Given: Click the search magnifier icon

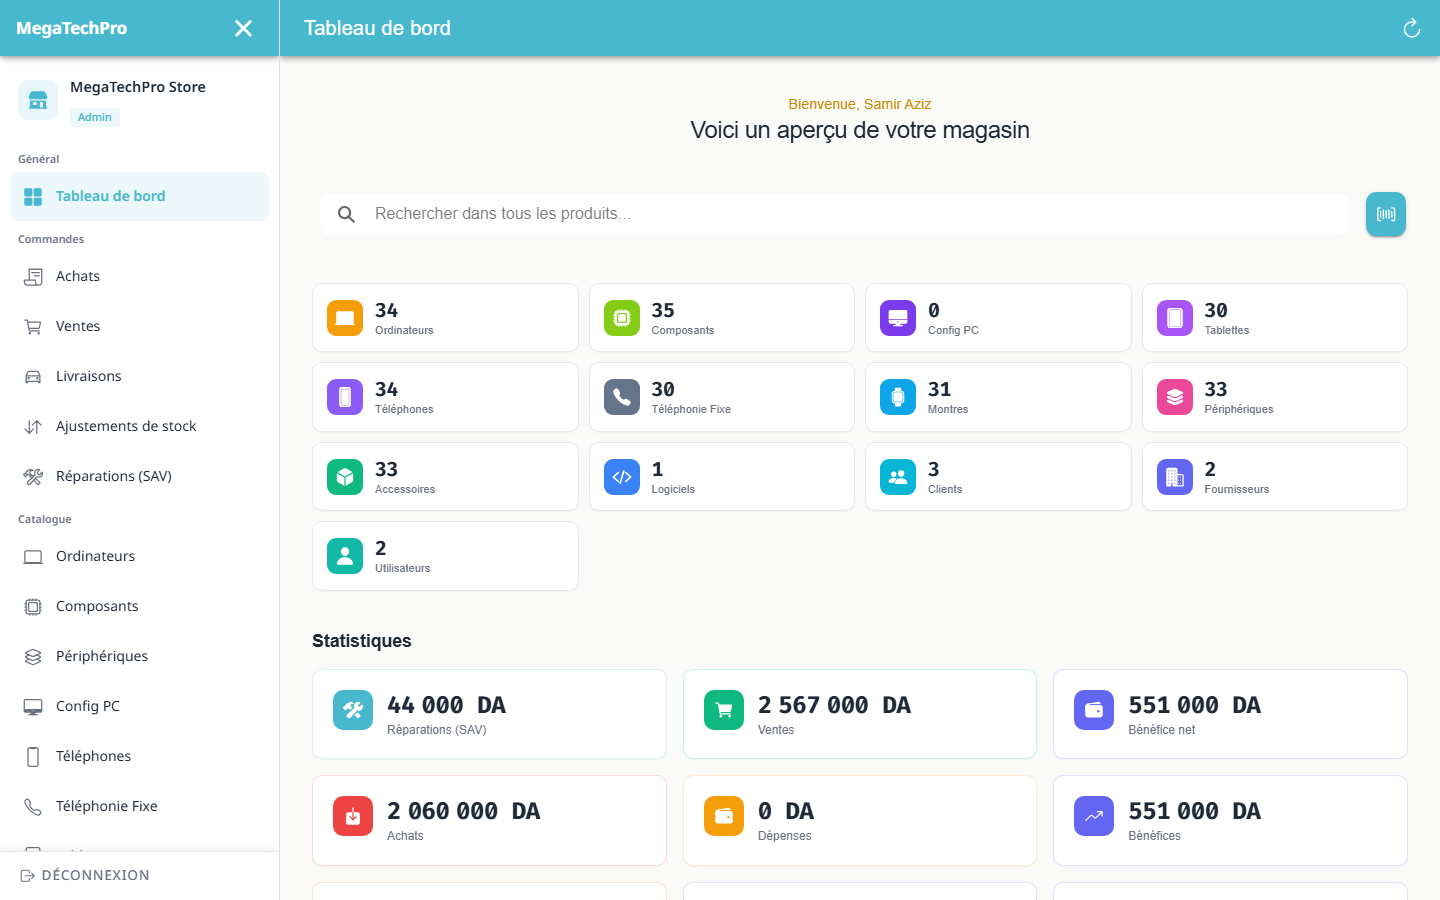Looking at the screenshot, I should 346,214.
